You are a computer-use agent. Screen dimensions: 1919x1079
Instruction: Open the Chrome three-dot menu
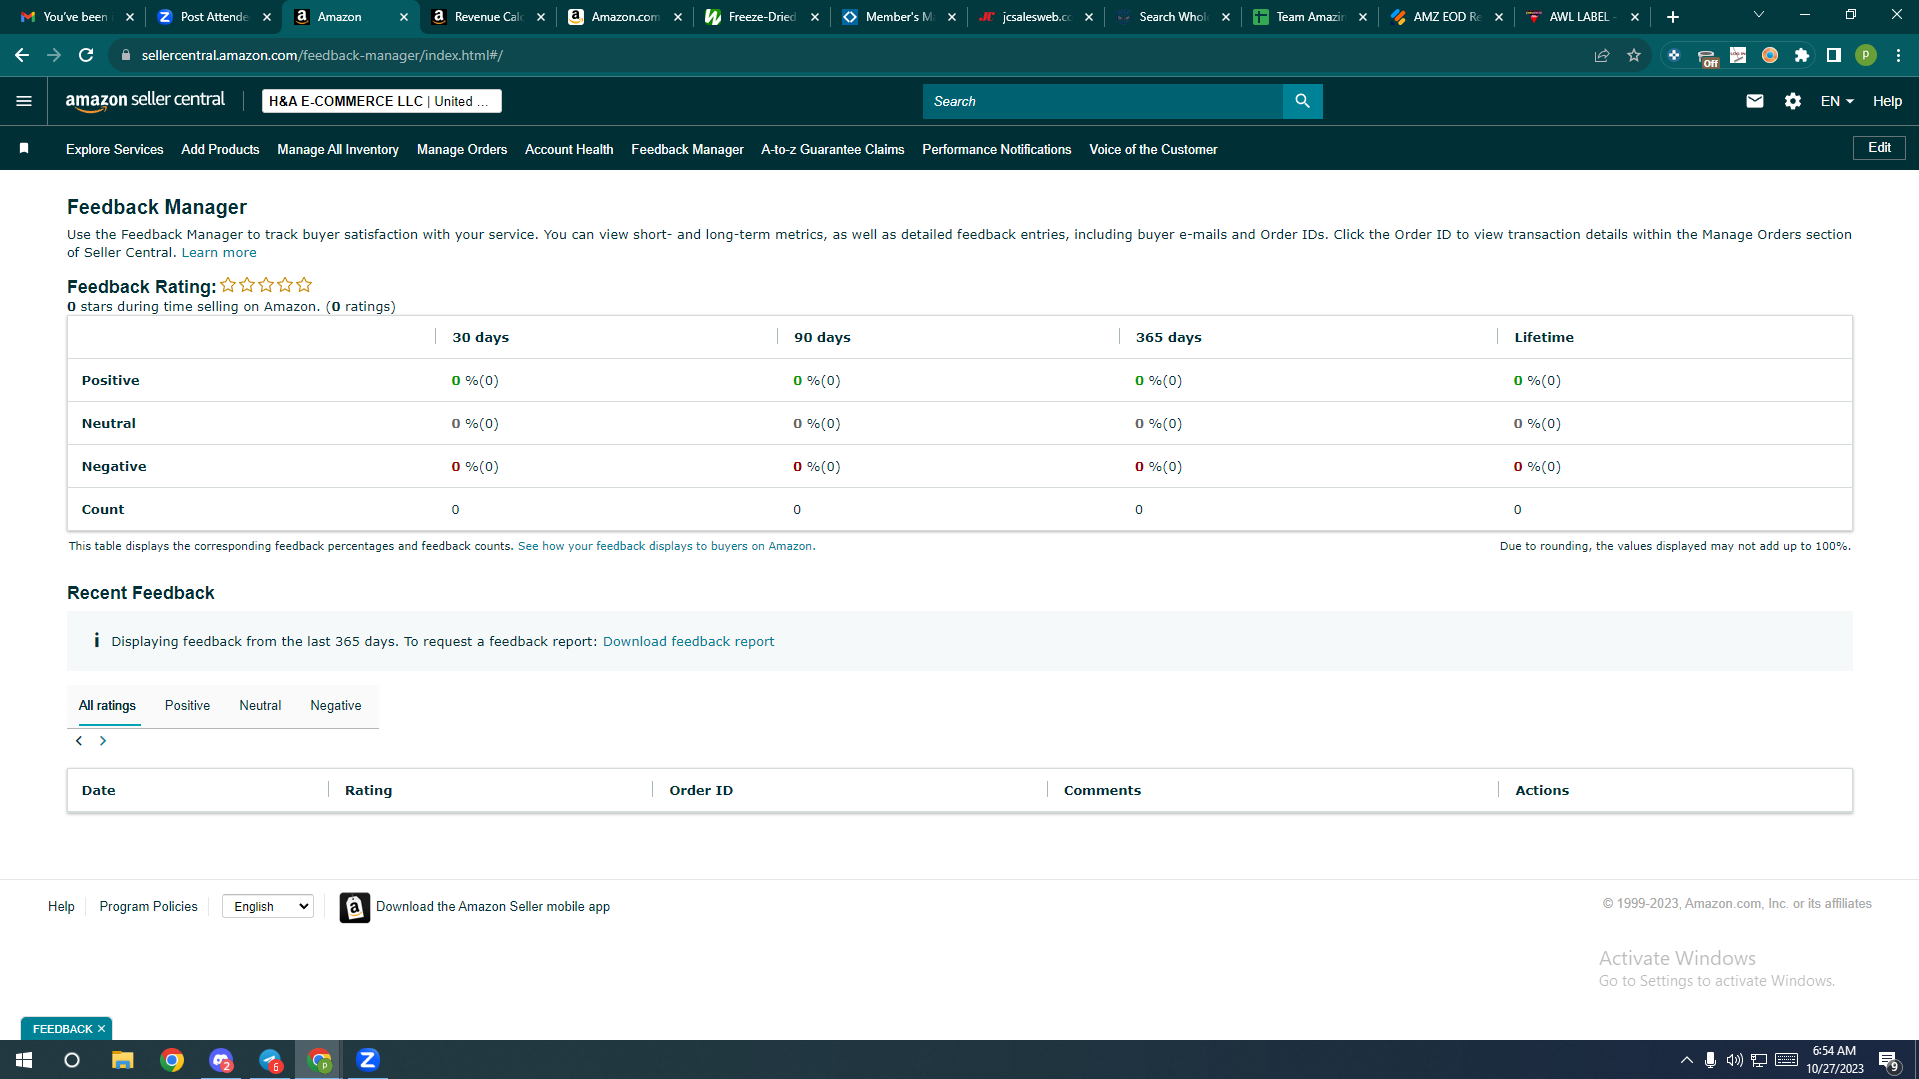point(1898,55)
